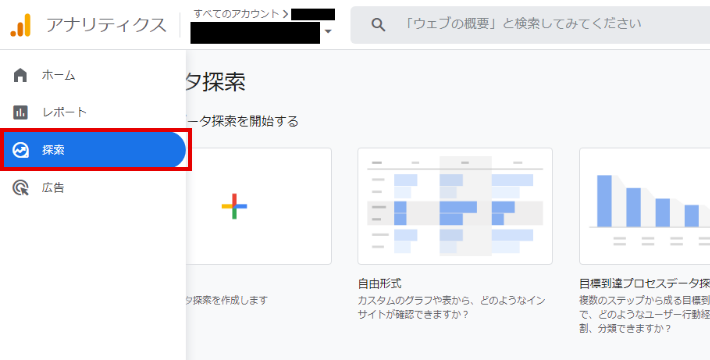Screen dimensions: 710x360
Task: Open the ホーム menu item
Action: pyautogui.click(x=93, y=75)
